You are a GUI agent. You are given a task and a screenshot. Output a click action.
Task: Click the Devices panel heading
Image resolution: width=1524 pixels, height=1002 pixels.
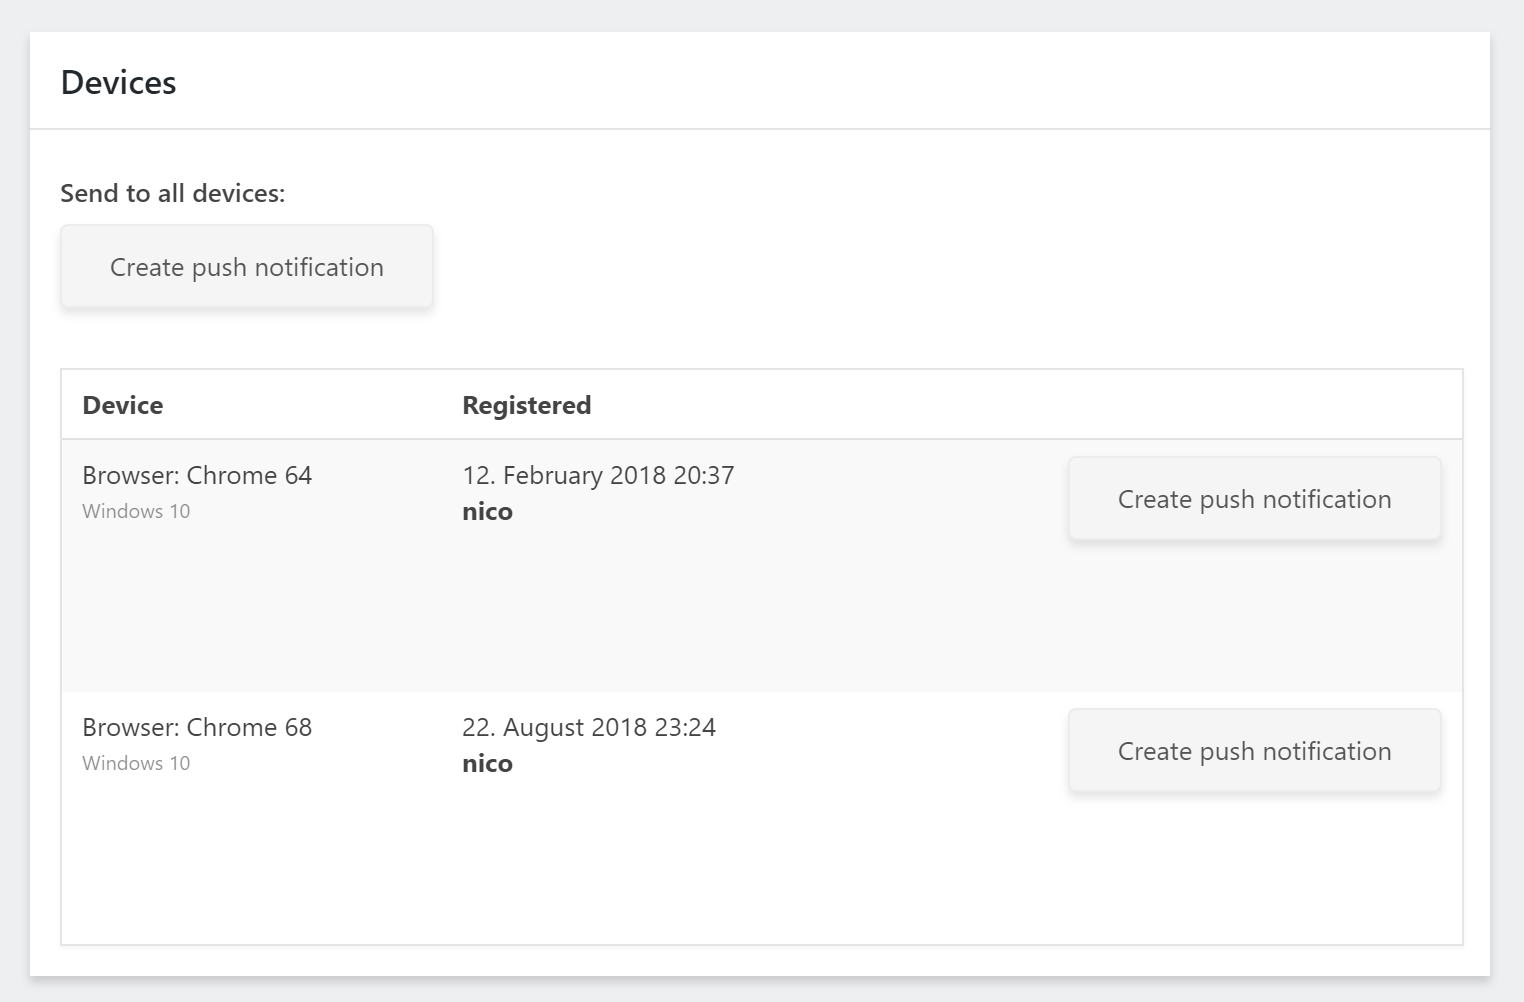(118, 82)
